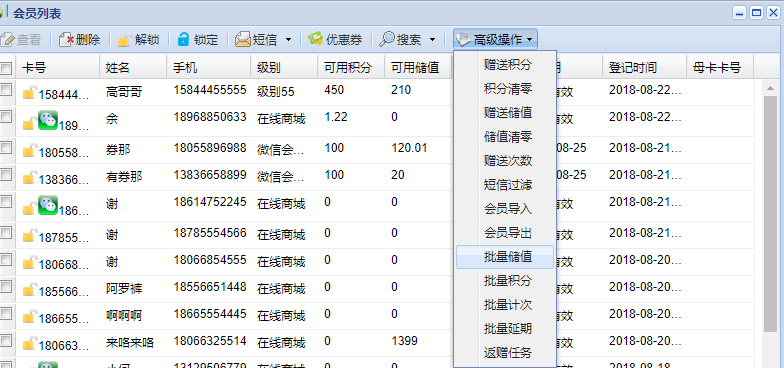This screenshot has height=368, width=784.
Task: Click the lock icon in 有券那's row
Action: [x=30, y=177]
